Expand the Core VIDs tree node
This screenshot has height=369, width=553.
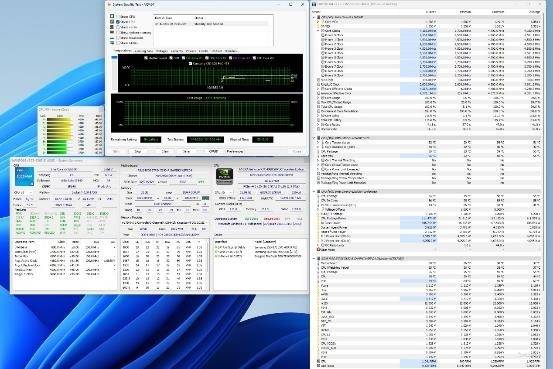[318, 22]
